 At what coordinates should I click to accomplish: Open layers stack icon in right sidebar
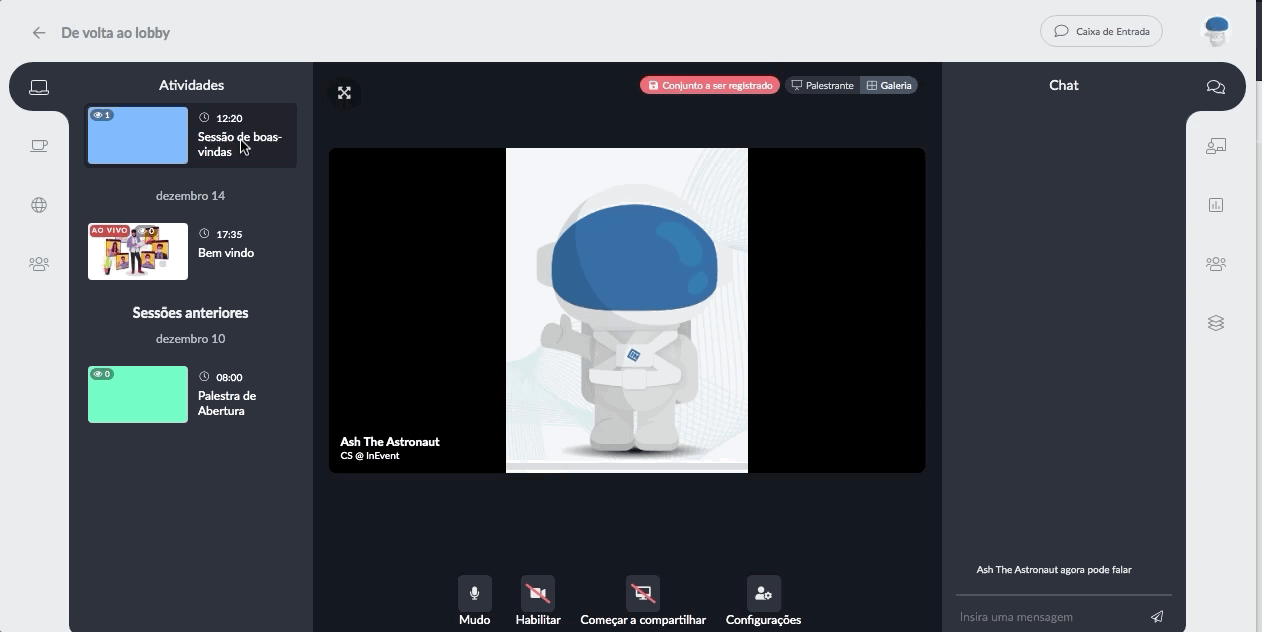tap(1216, 323)
